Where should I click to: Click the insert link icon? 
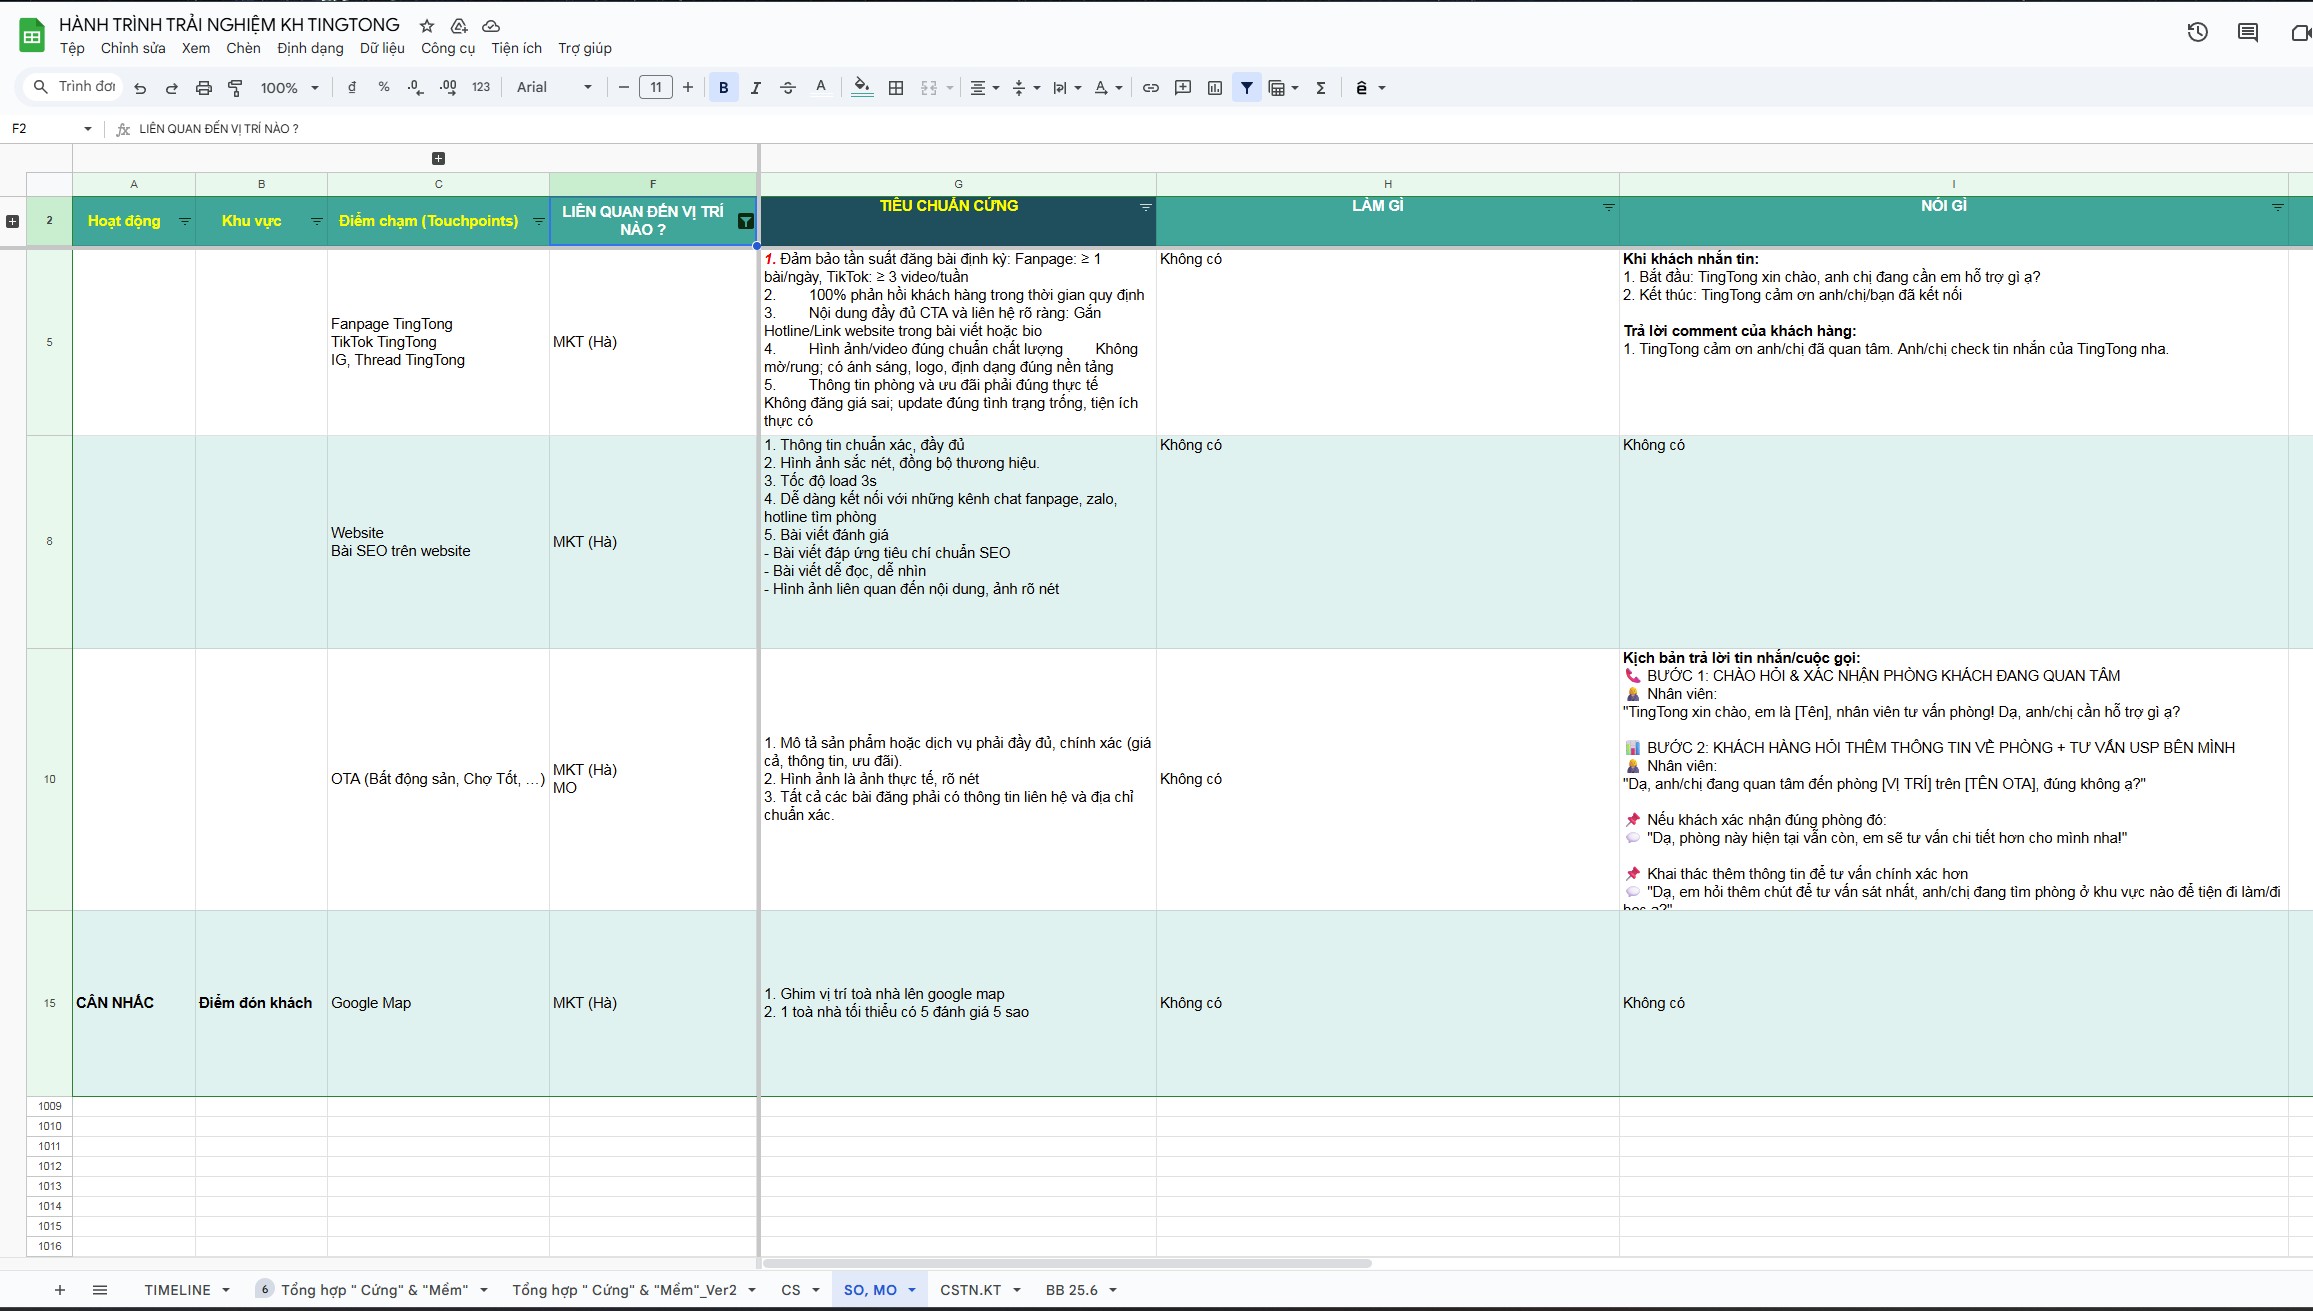1151,88
